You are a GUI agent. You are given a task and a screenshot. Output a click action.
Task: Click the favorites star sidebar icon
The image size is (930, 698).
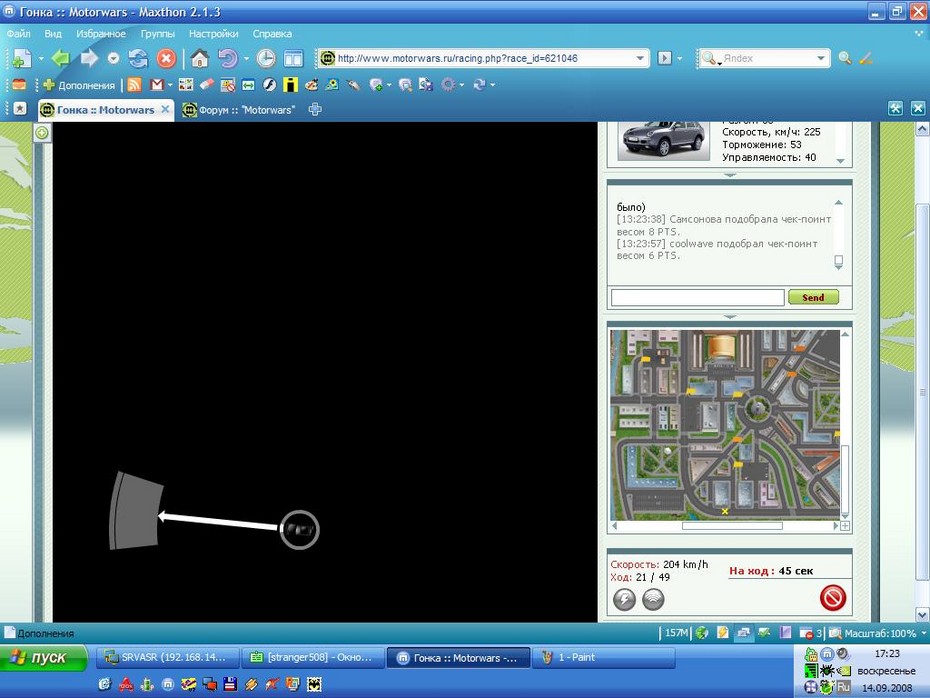(x=20, y=109)
